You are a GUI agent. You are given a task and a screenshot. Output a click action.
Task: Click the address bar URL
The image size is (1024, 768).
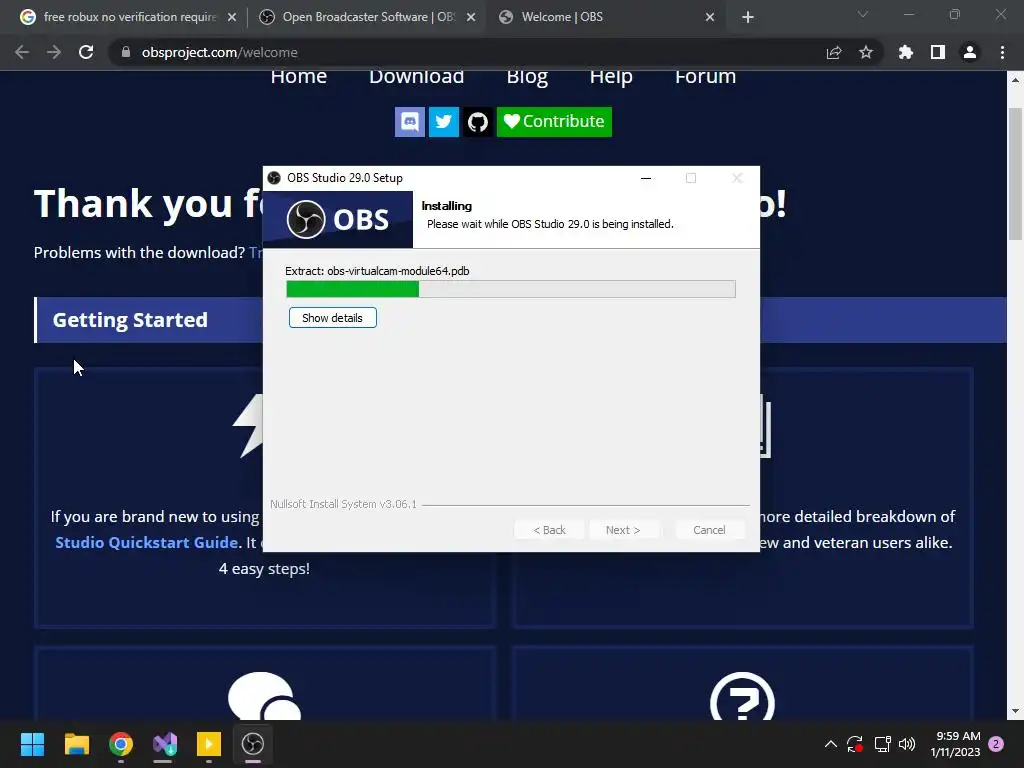(x=219, y=52)
